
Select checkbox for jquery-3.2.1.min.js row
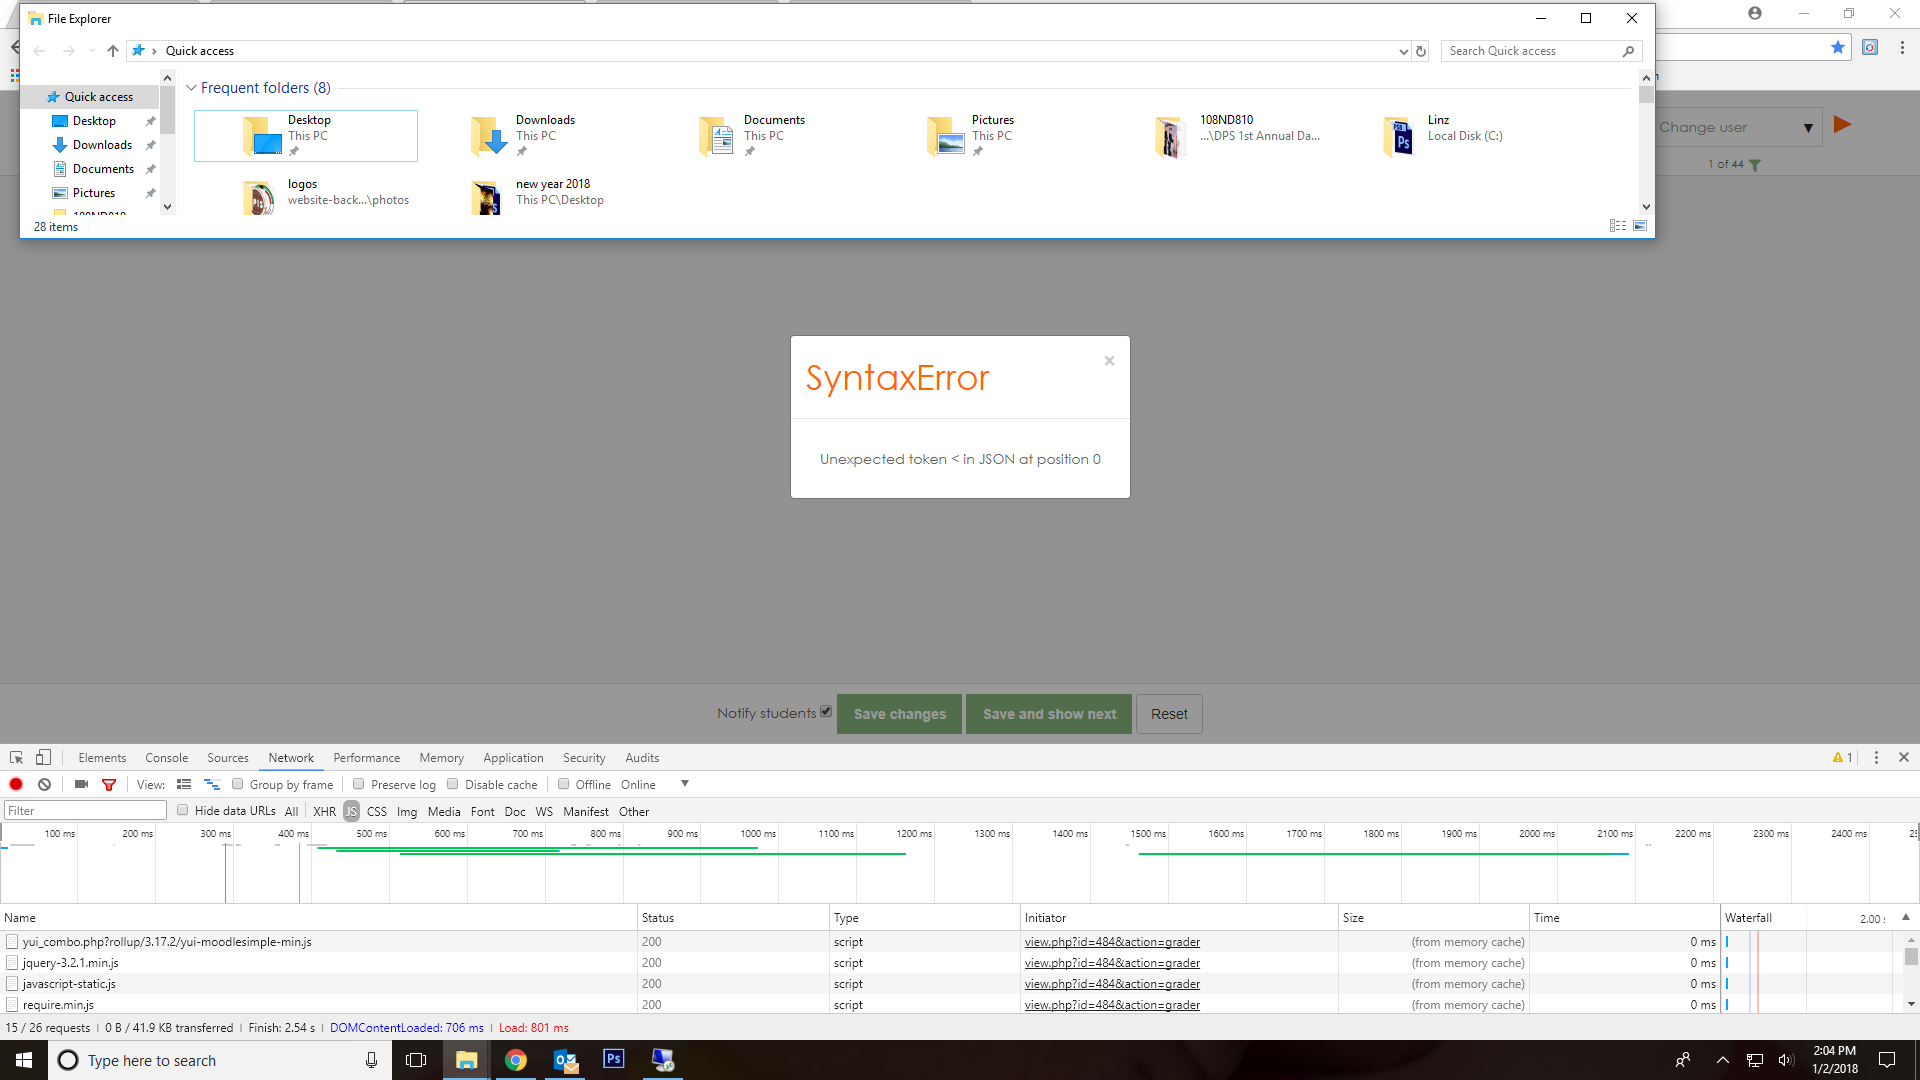[x=12, y=963]
